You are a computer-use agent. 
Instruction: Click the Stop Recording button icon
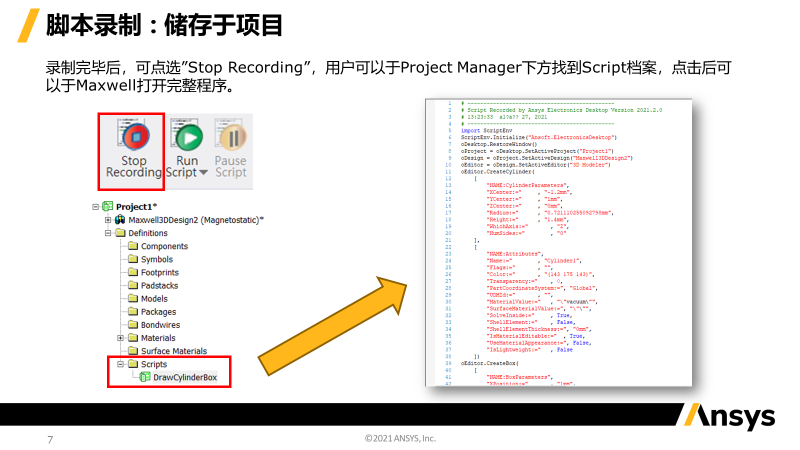tap(133, 136)
